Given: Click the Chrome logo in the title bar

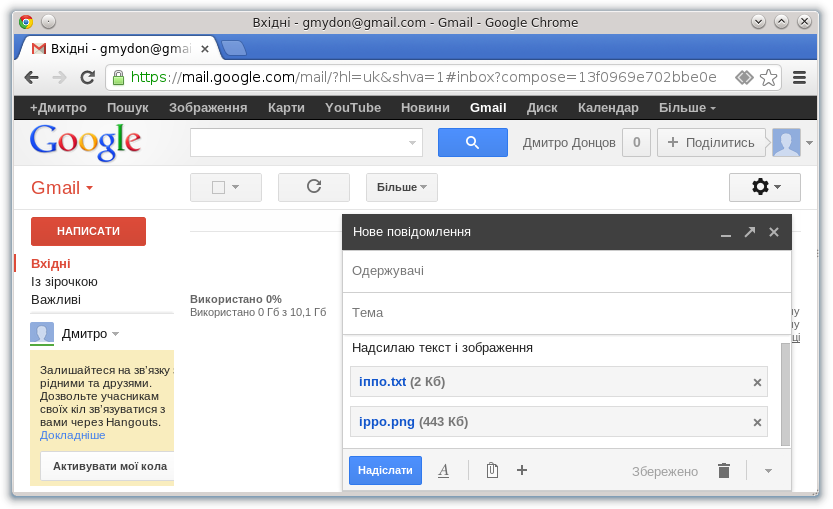Looking at the screenshot, I should pos(26,22).
